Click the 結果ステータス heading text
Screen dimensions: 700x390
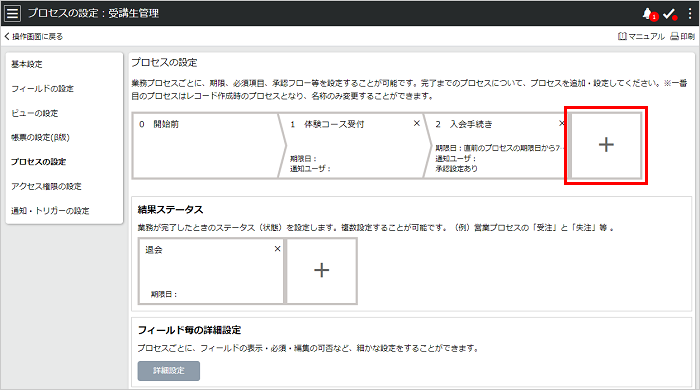point(171,209)
